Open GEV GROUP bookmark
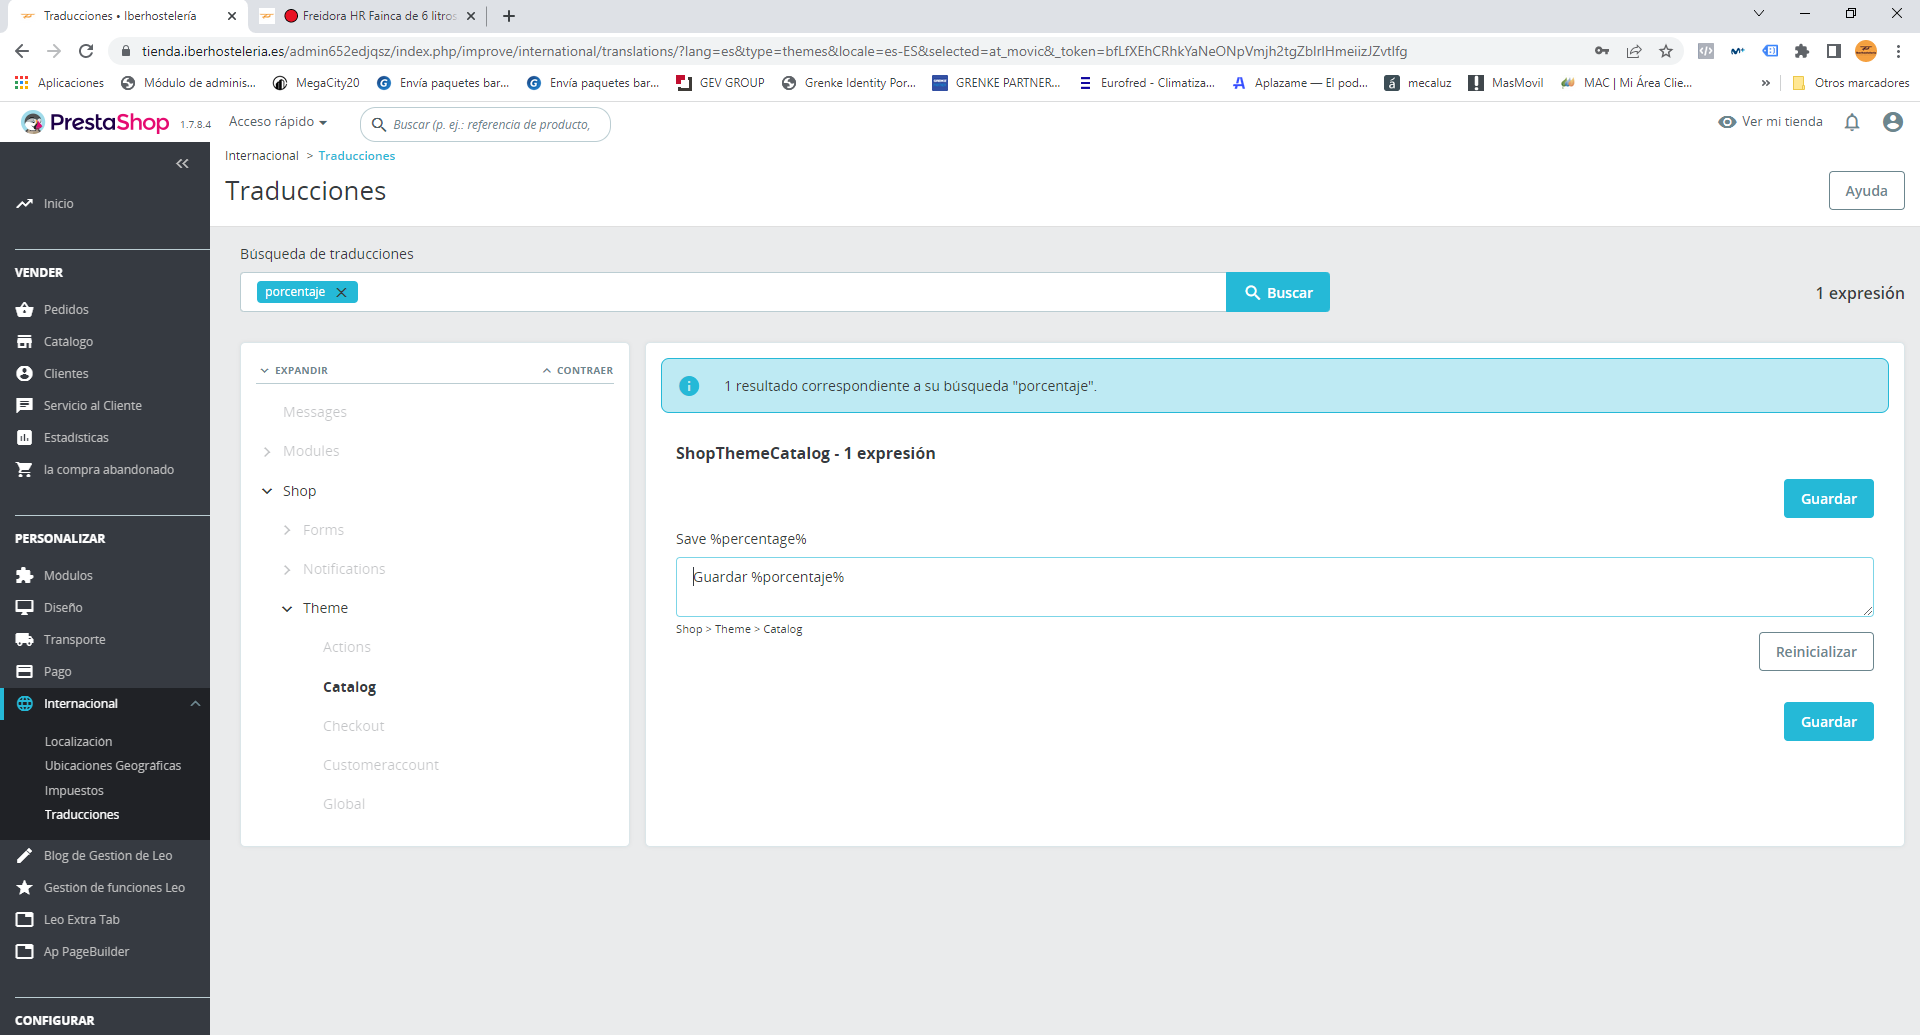1920x1035 pixels. 720,83
